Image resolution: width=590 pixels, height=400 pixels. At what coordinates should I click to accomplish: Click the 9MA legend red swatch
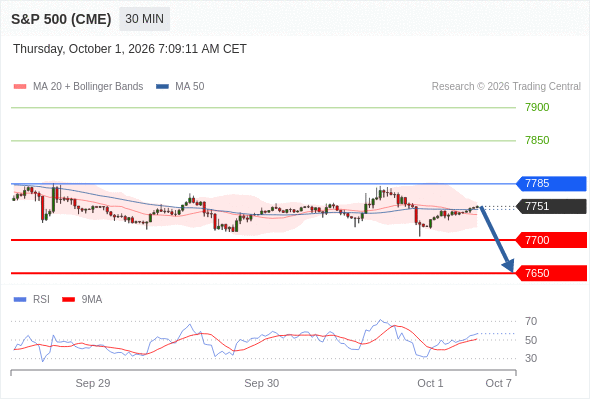click(x=68, y=300)
